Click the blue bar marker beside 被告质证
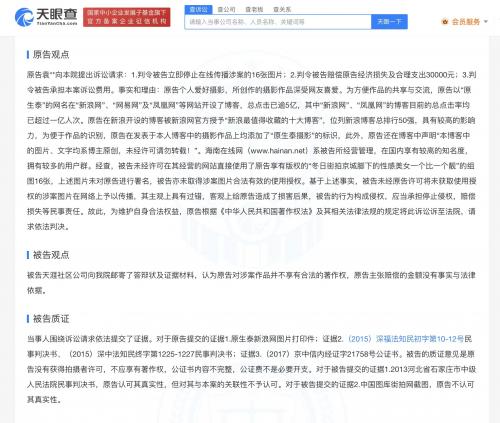This screenshot has width=500, height=423. [28, 319]
